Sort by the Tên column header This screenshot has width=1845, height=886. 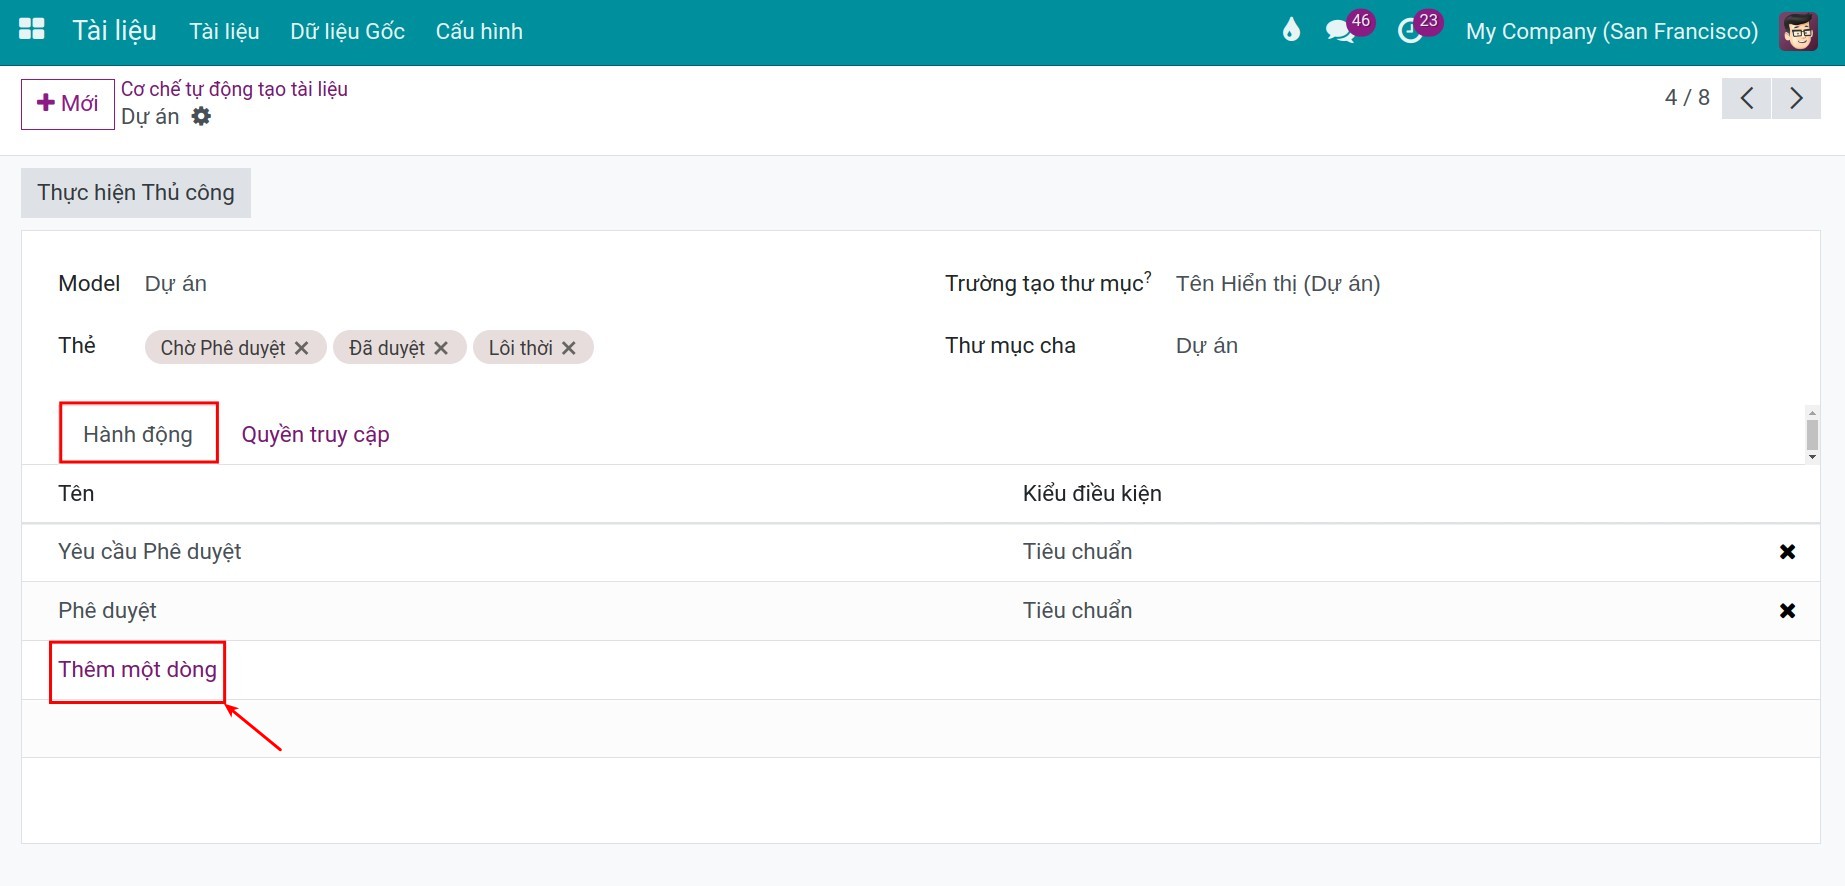tap(76, 493)
